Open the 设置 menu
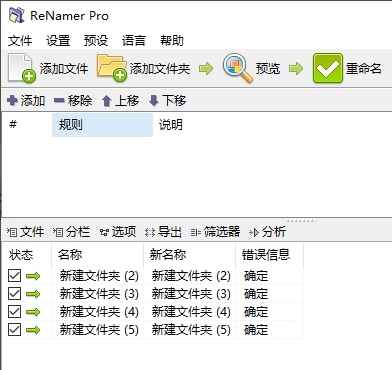This screenshot has width=392, height=370. [x=58, y=41]
